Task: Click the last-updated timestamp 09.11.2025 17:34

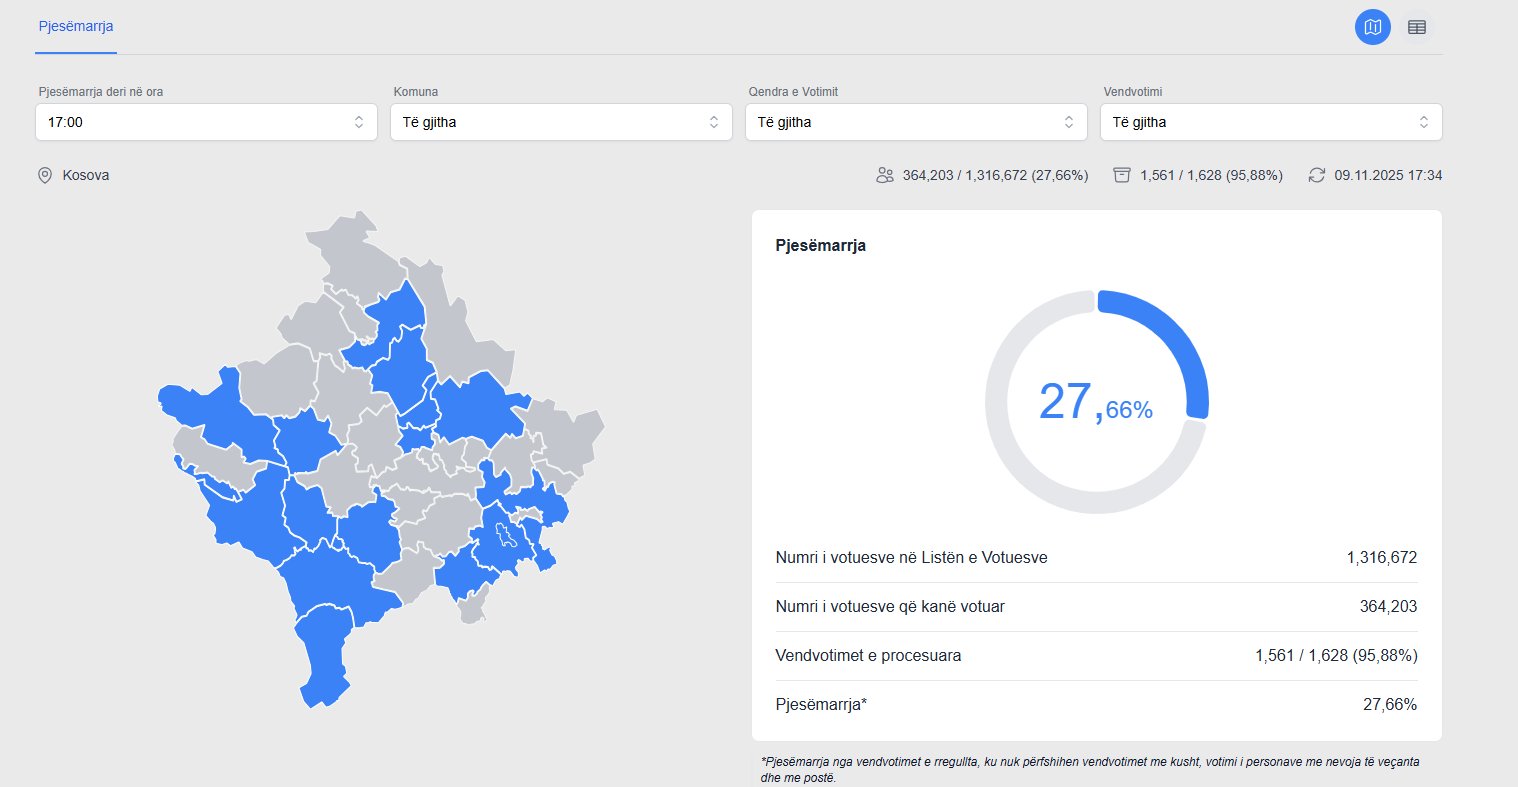Action: (1388, 176)
